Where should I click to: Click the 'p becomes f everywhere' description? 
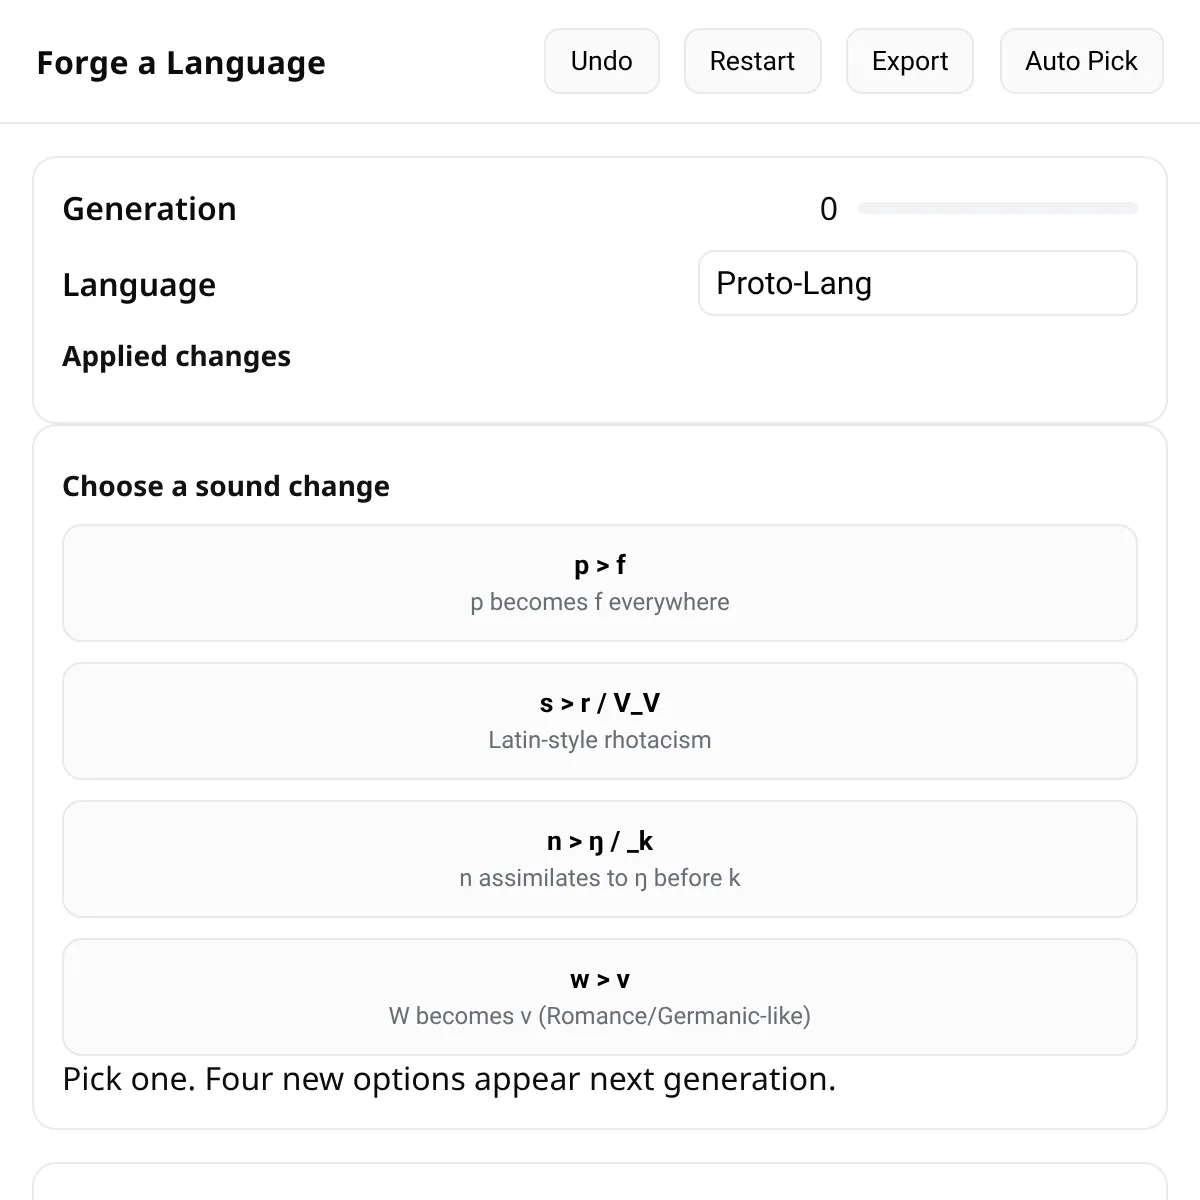[600, 602]
